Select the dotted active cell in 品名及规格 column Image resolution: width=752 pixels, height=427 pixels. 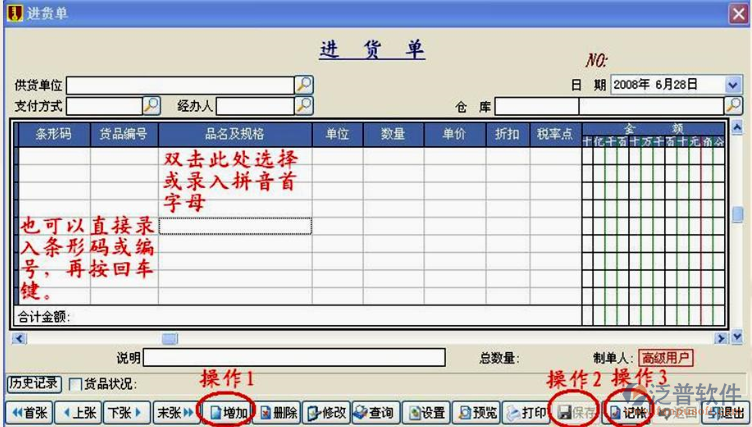(235, 226)
